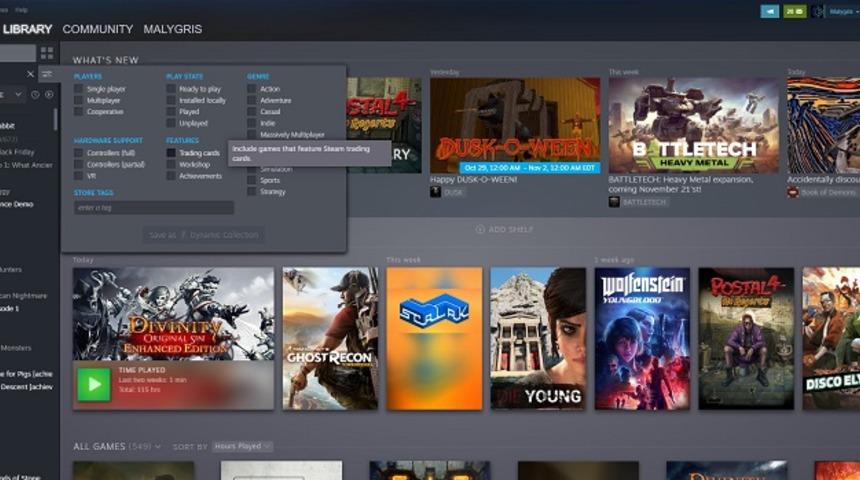Expand the sidebar collection dropdown arrow

18,94
